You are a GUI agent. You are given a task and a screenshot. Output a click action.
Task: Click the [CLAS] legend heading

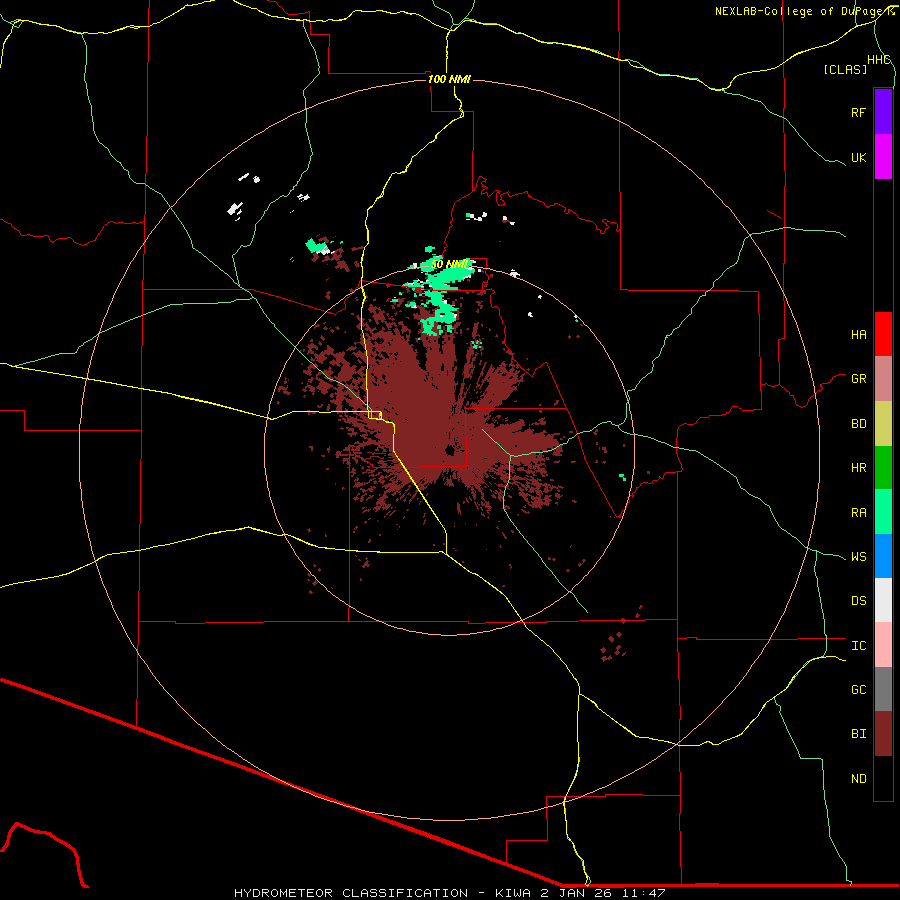pyautogui.click(x=845, y=69)
